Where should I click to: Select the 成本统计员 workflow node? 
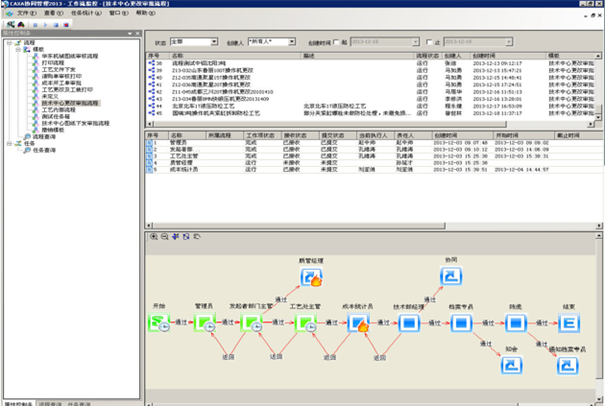tap(360, 324)
